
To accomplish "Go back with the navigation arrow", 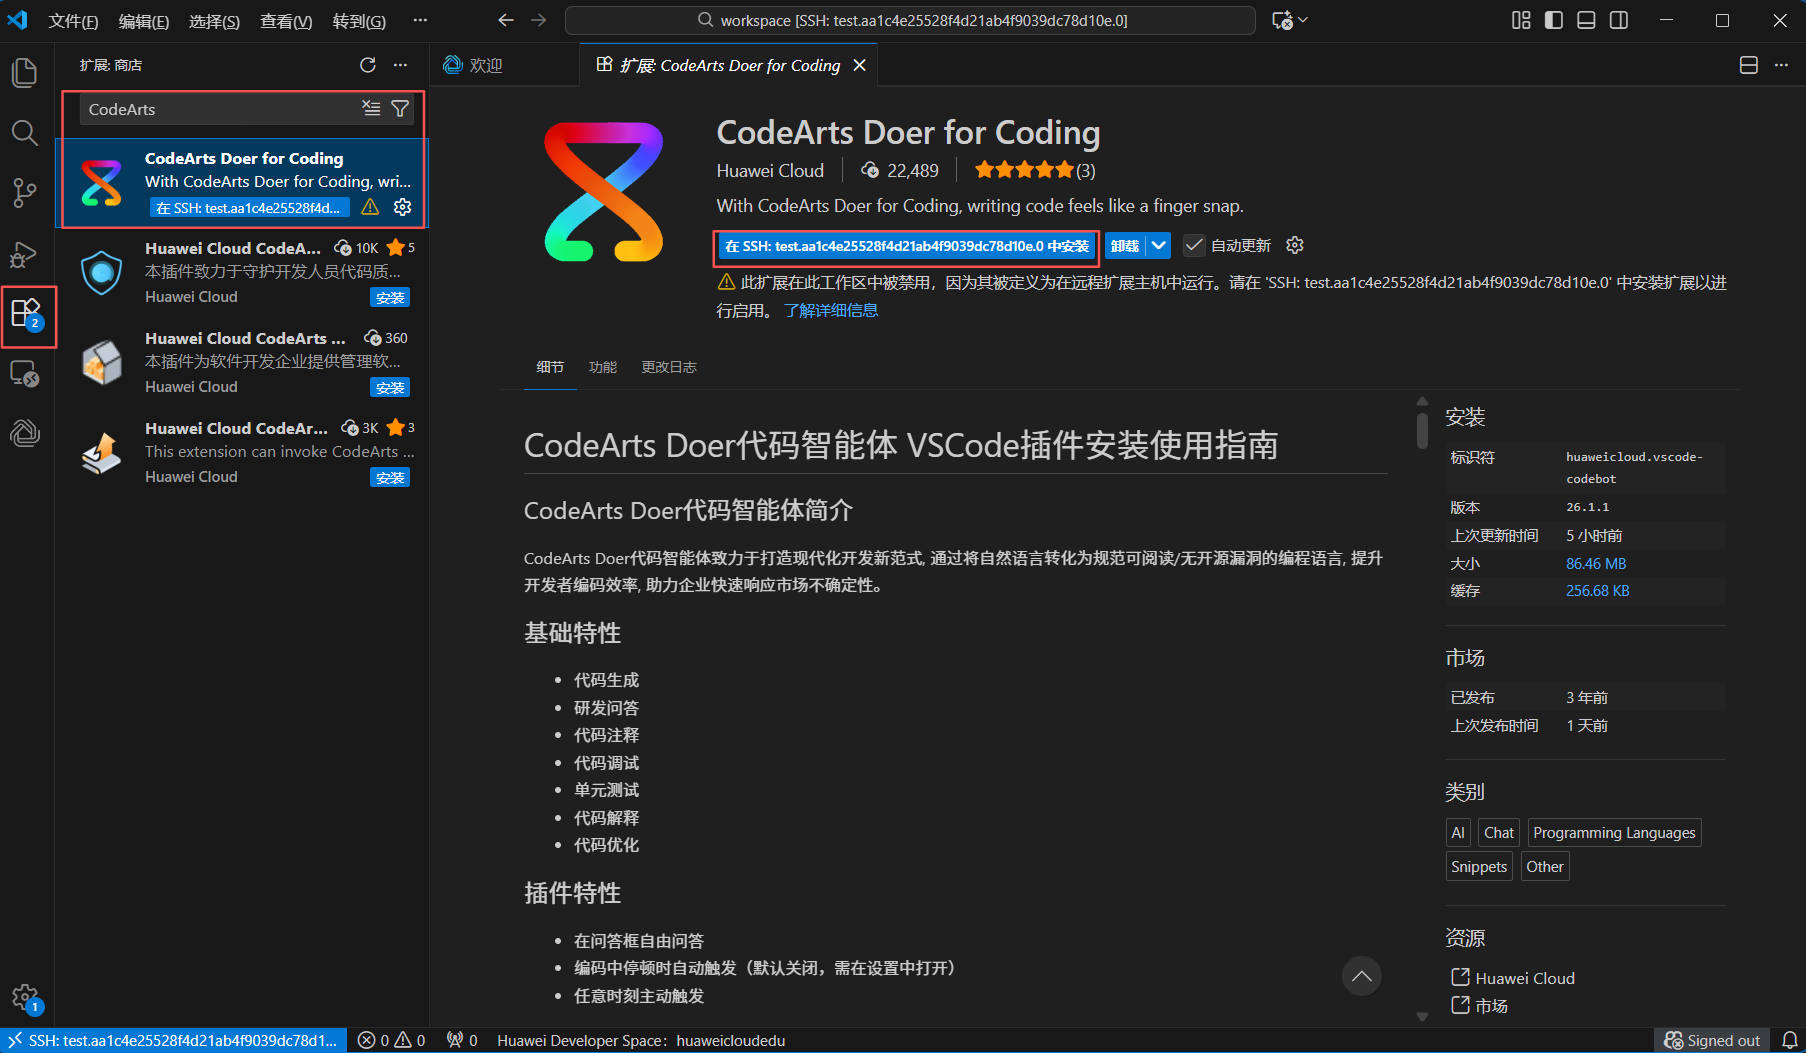I will 506,20.
